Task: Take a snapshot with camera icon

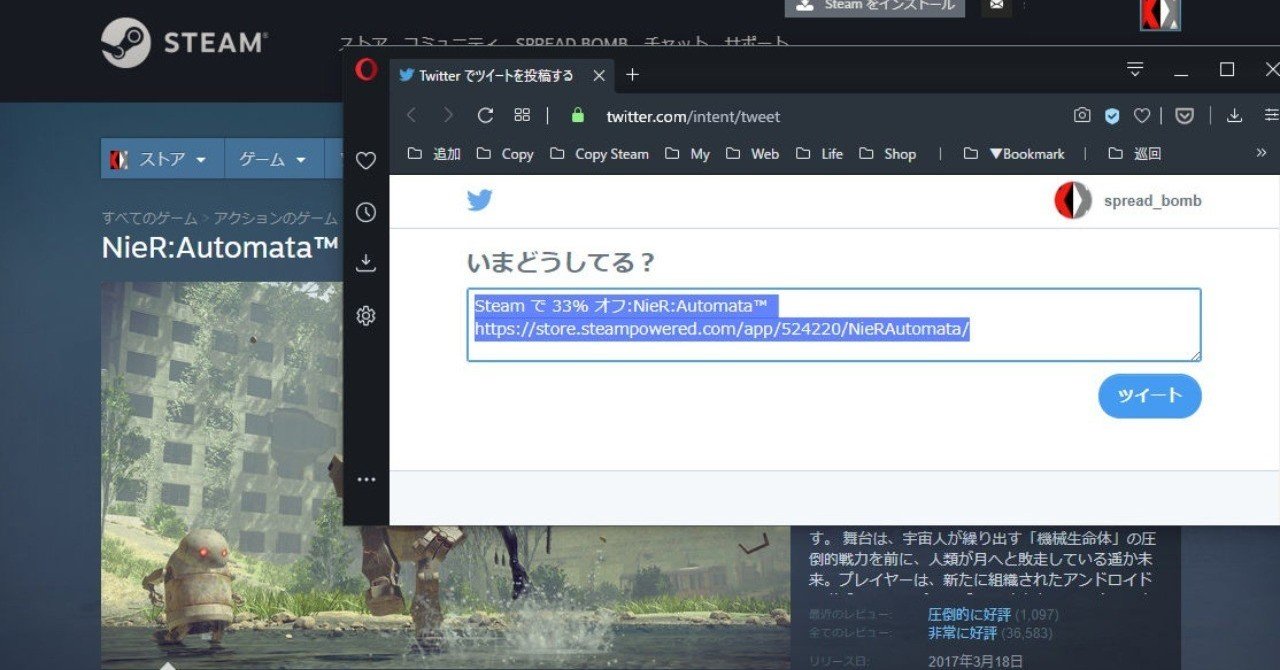Action: click(x=1082, y=116)
